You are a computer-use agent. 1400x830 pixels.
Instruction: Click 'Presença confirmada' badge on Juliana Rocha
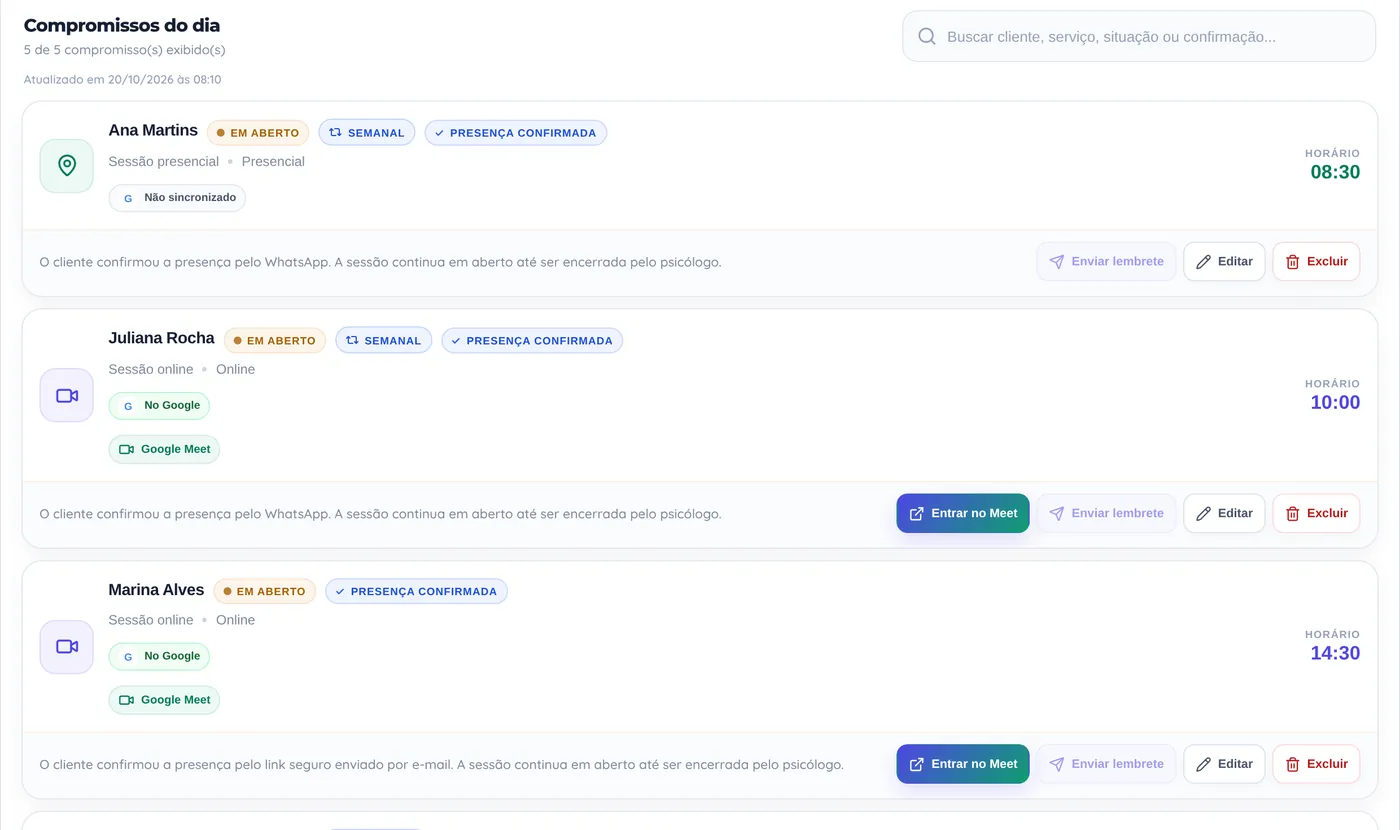(x=532, y=340)
